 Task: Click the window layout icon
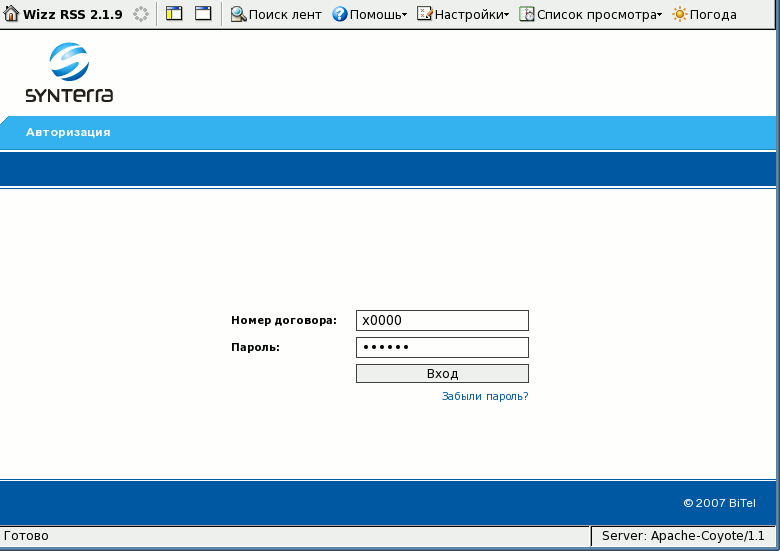pos(203,14)
